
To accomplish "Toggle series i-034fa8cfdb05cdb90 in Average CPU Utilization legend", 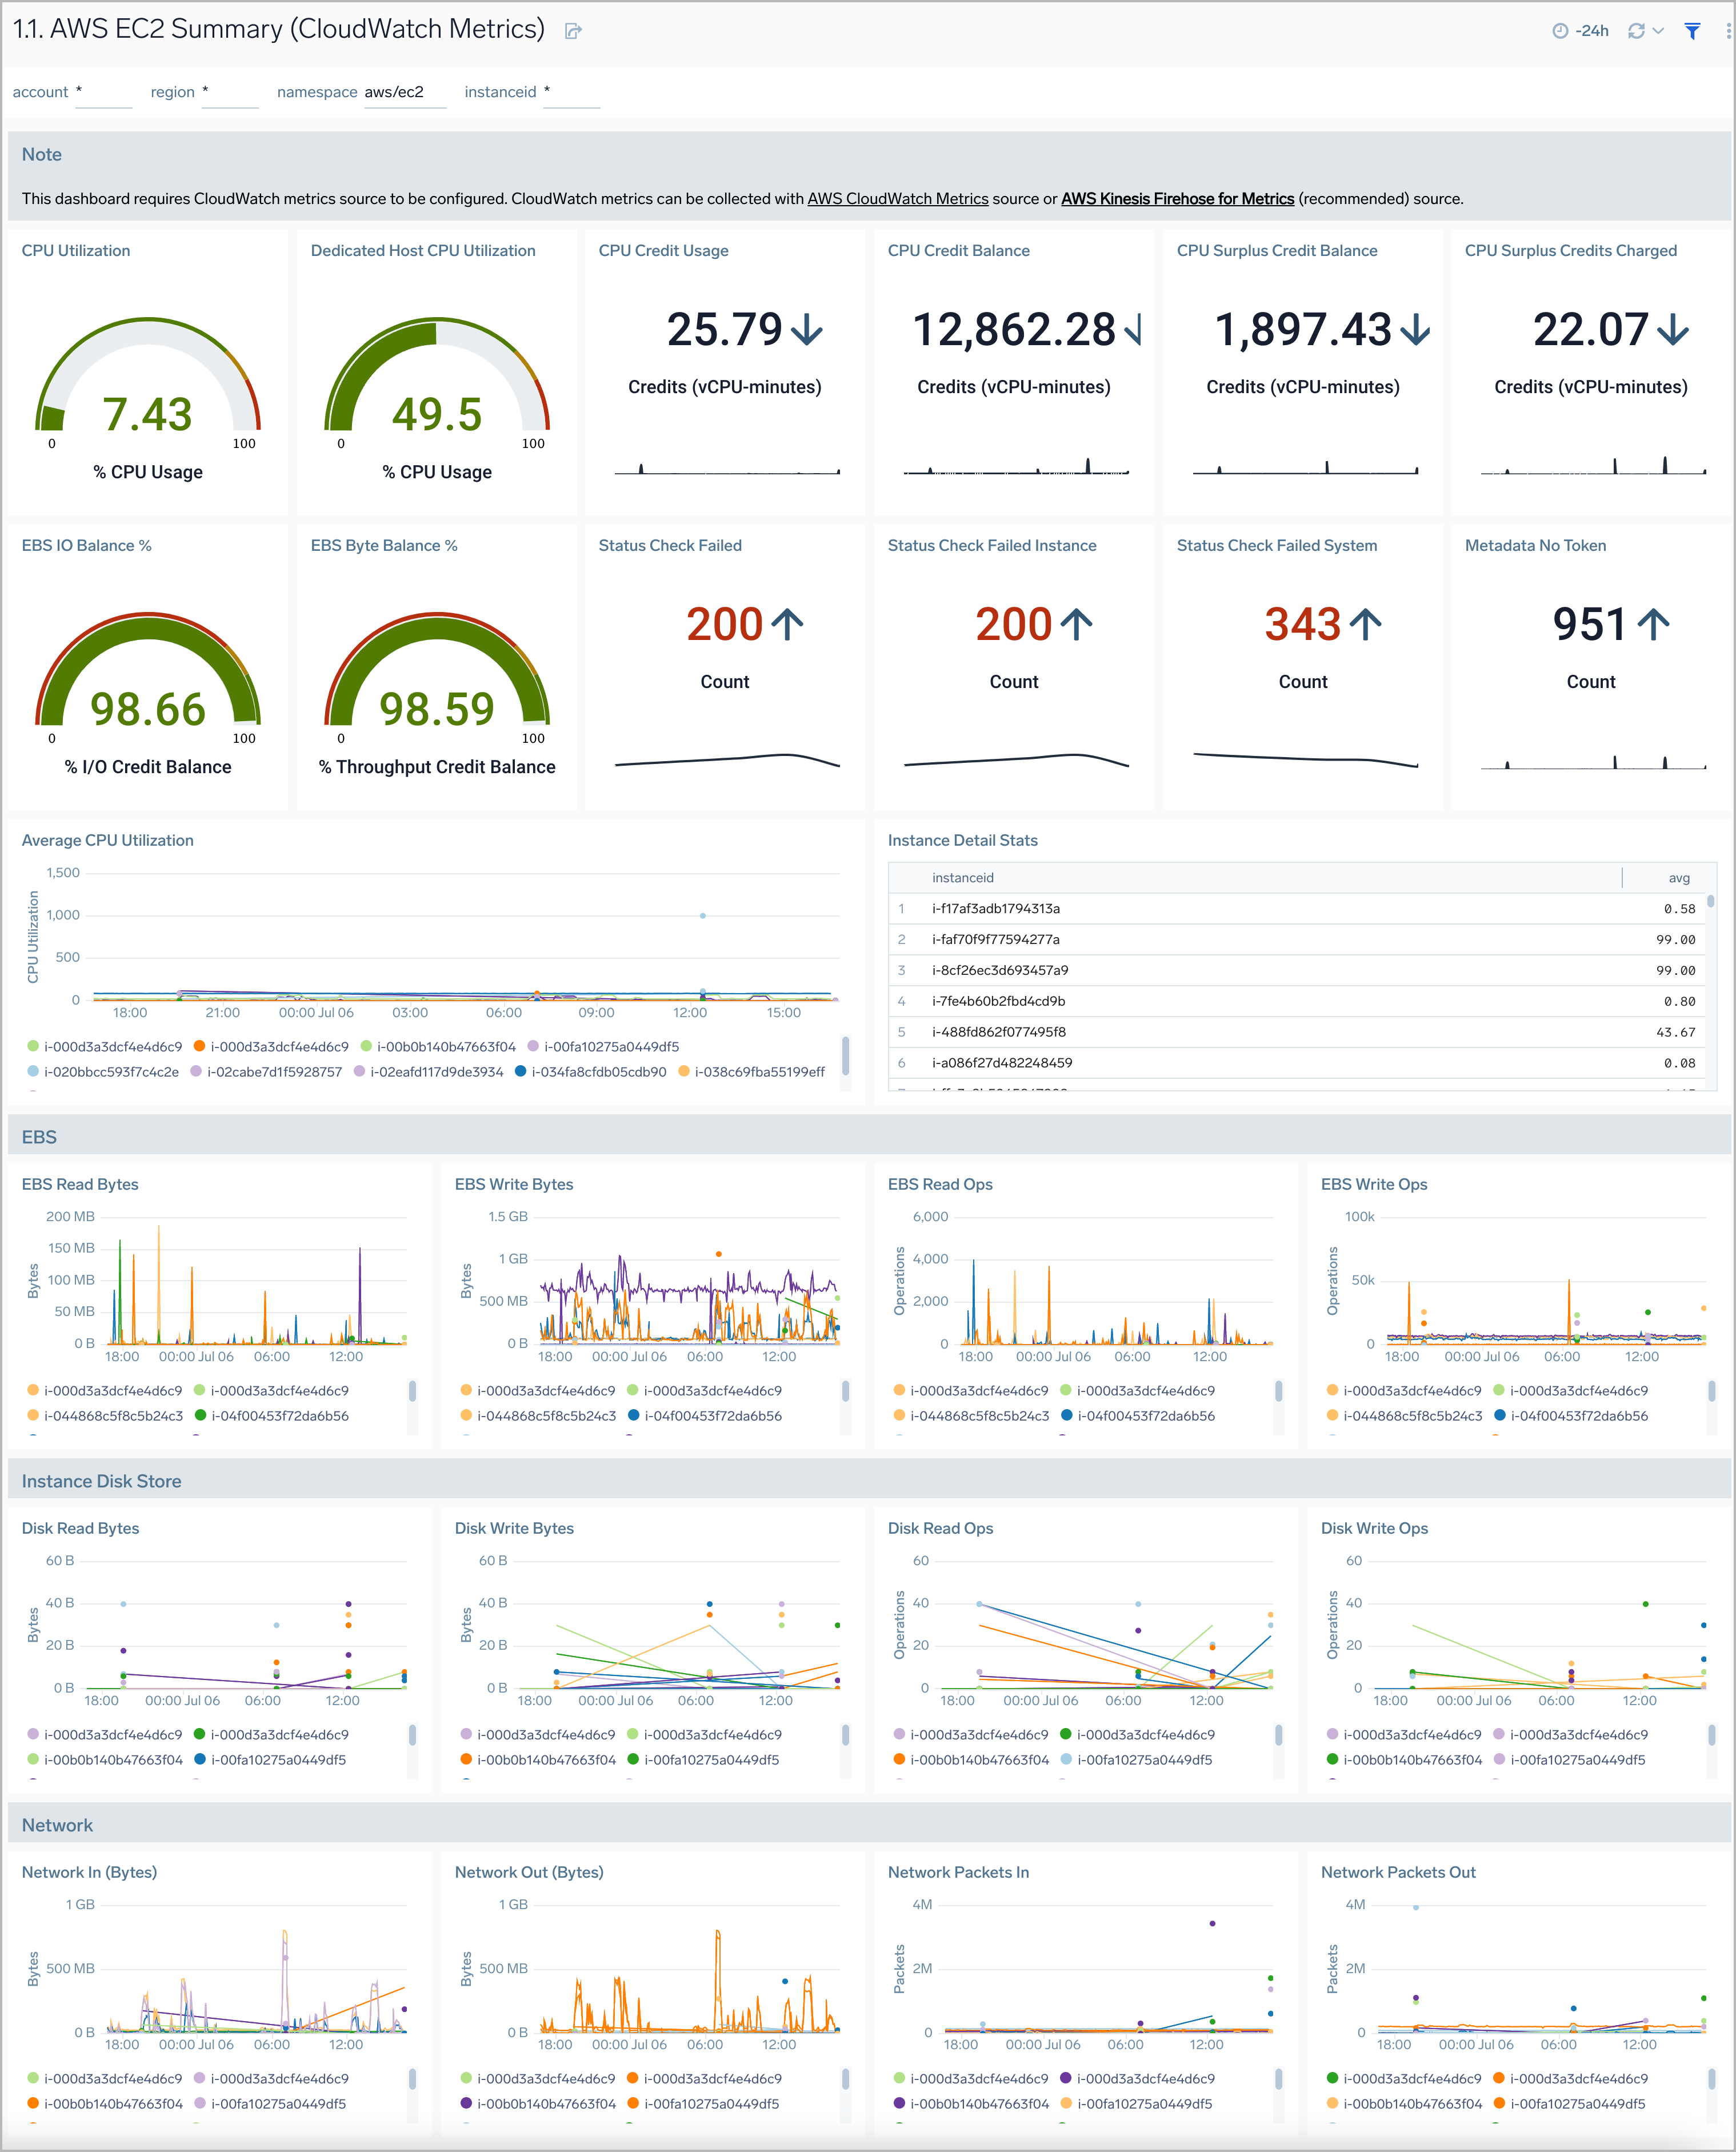I will coord(590,1071).
